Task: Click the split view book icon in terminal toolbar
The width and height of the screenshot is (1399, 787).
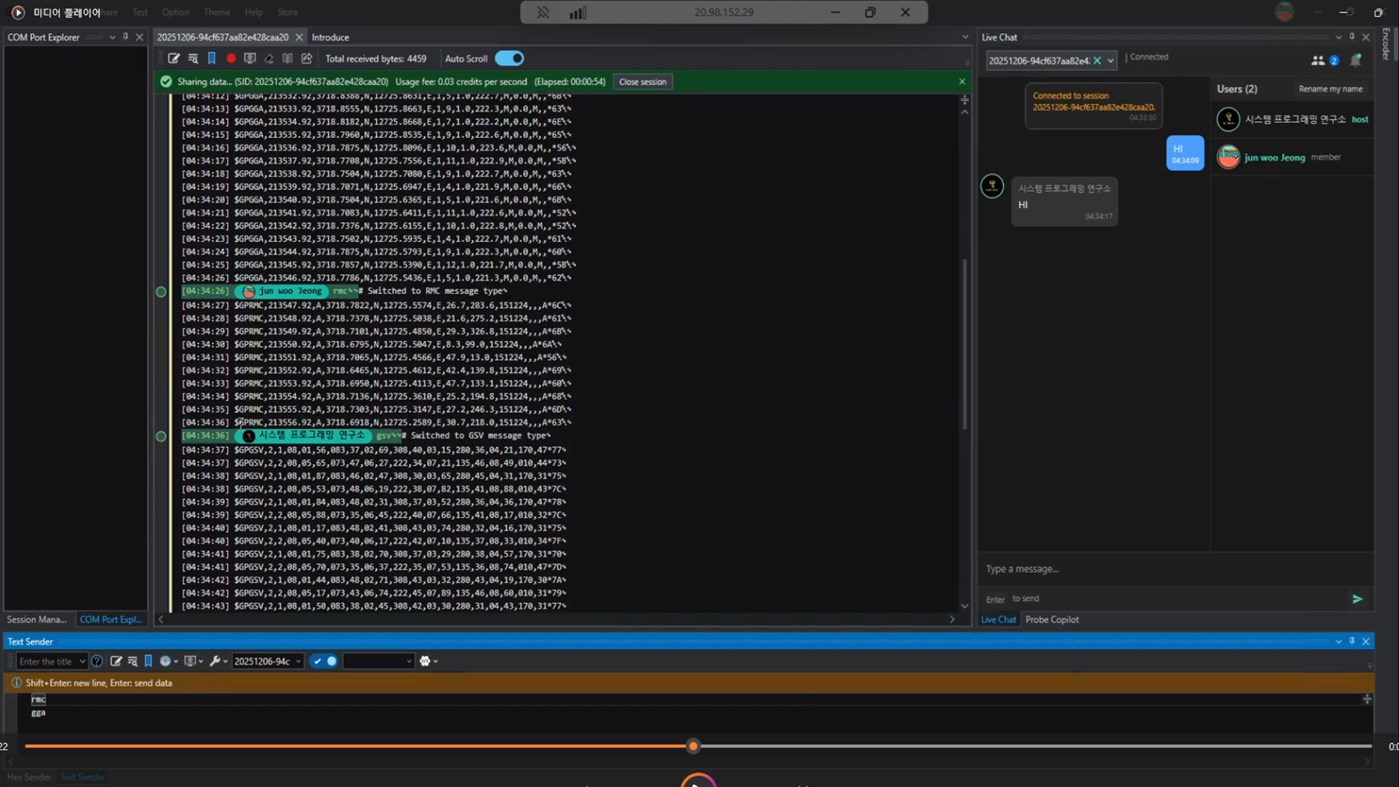Action: [x=288, y=58]
